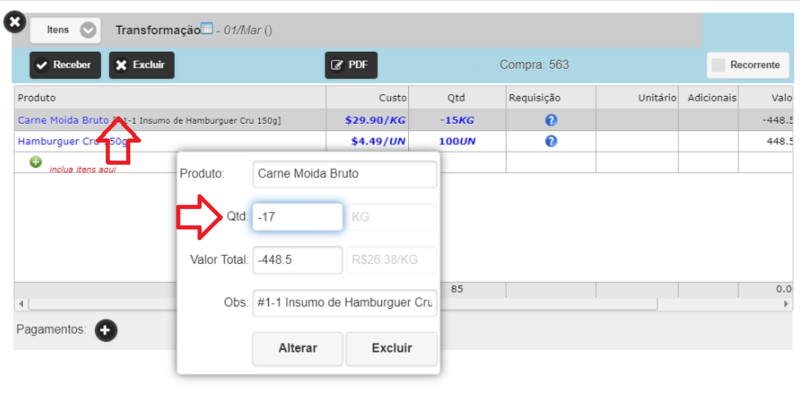Click help icon in Hamburguer Cru row
The image size is (800, 395).
[551, 141]
